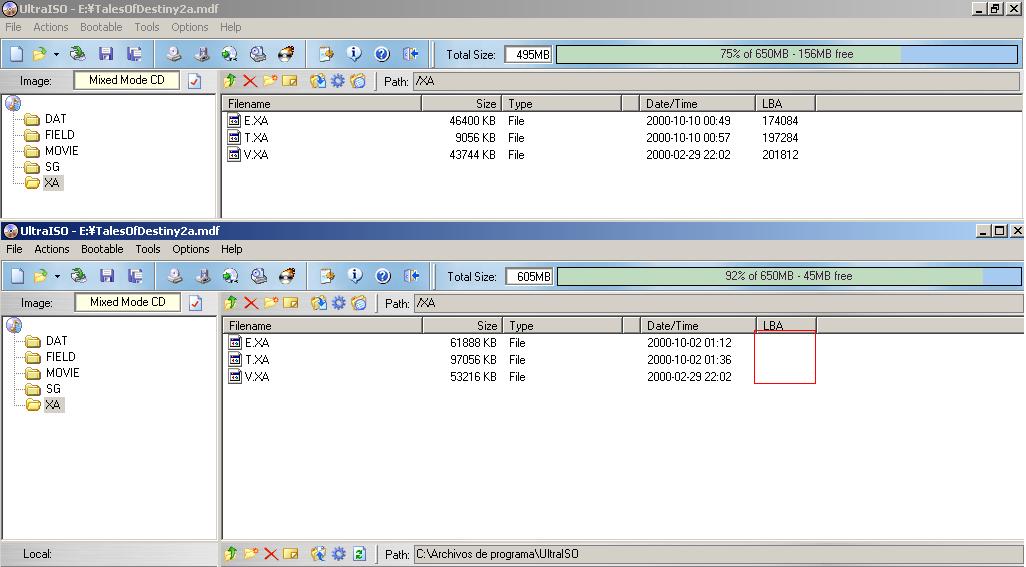Click Open file icon in active window
Image resolution: width=1026 pixels, height=567 pixels.
40,276
